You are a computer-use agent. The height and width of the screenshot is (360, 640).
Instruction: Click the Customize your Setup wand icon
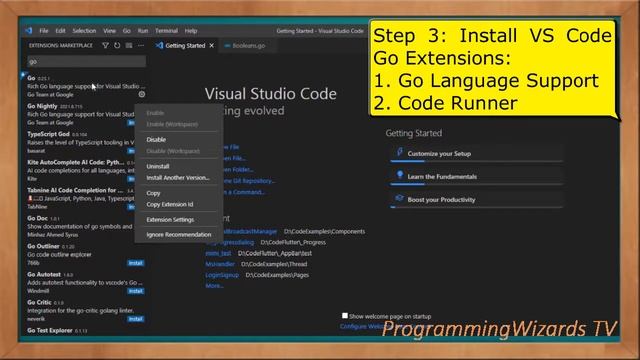400,153
